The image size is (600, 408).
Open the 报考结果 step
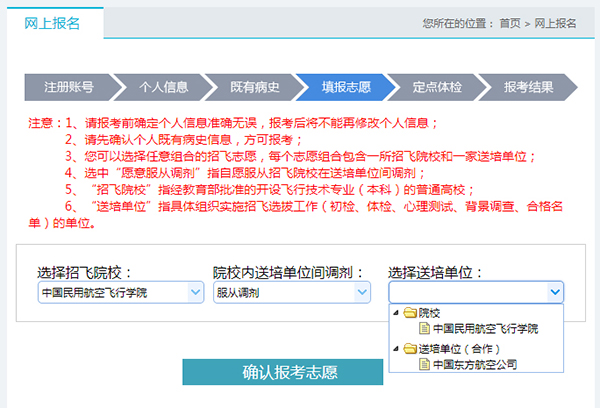tap(528, 87)
